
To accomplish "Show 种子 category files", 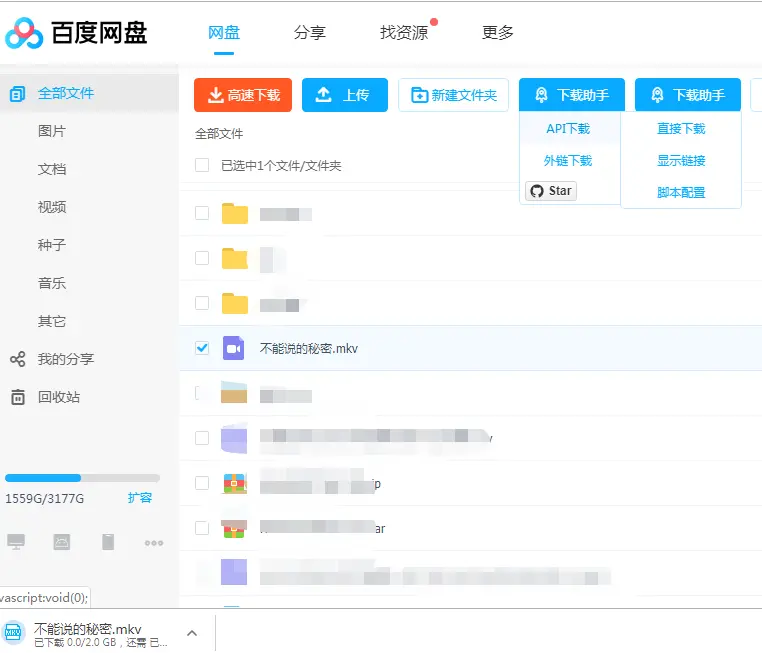I will [52, 245].
